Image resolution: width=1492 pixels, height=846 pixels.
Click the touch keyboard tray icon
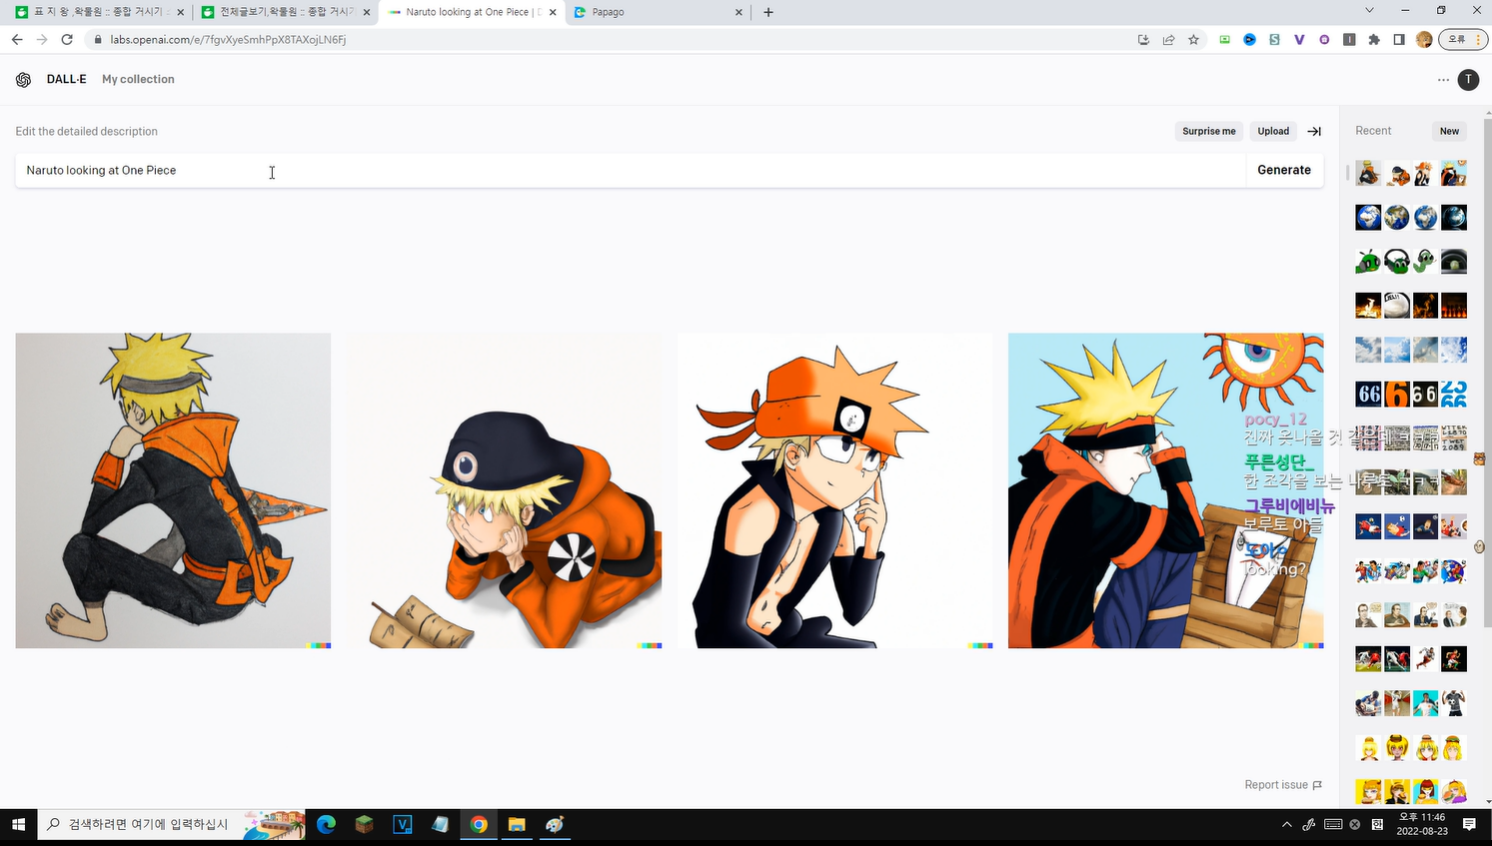pos(1333,825)
